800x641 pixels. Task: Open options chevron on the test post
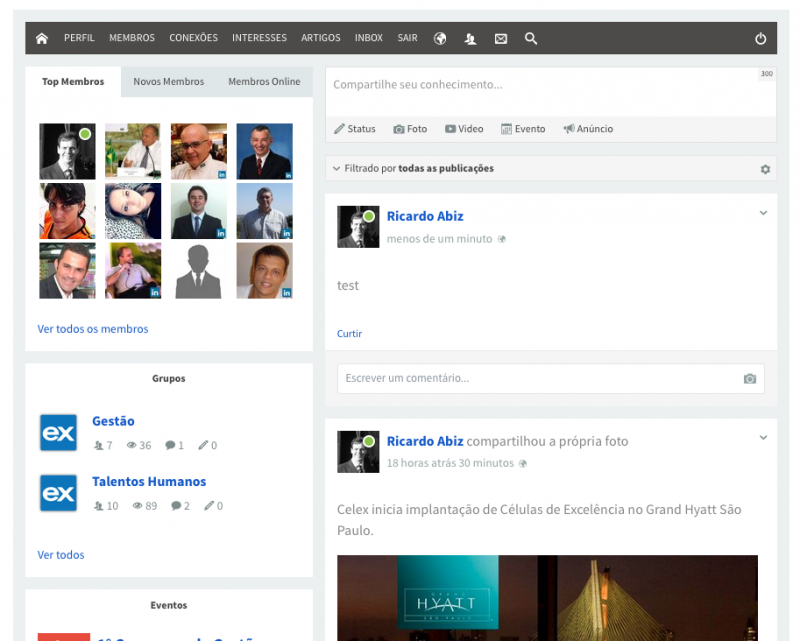coord(763,213)
